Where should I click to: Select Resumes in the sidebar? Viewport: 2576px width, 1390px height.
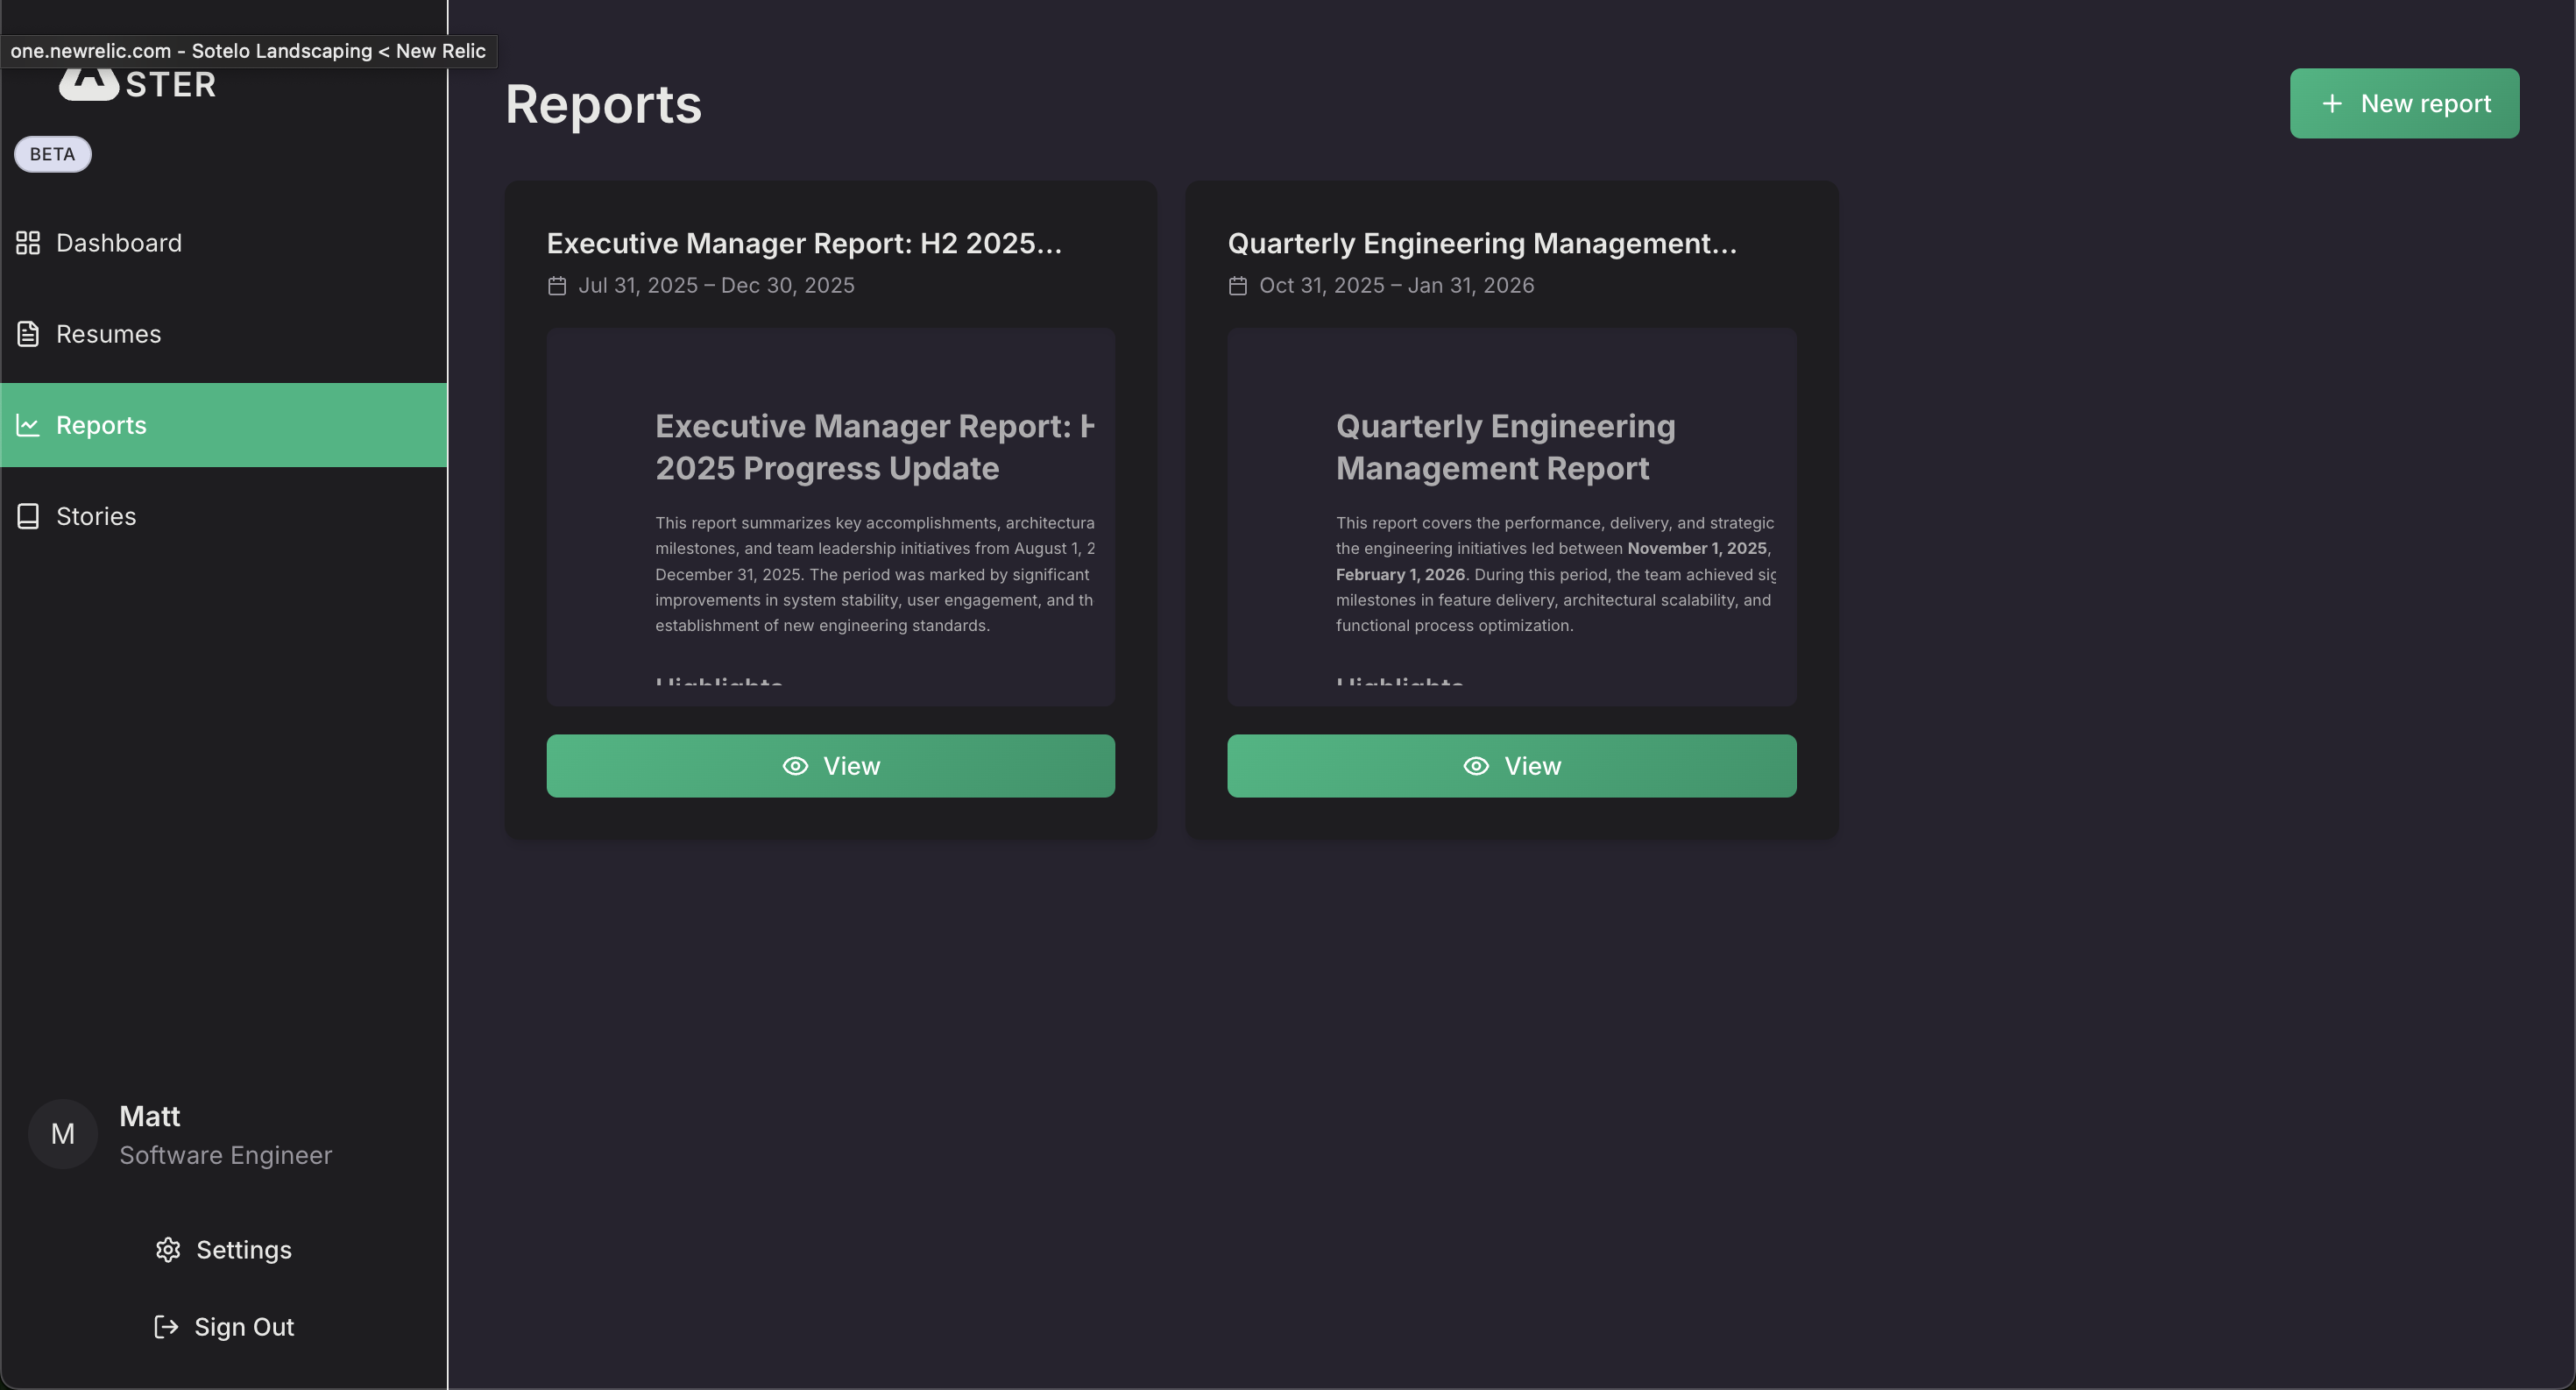point(108,334)
